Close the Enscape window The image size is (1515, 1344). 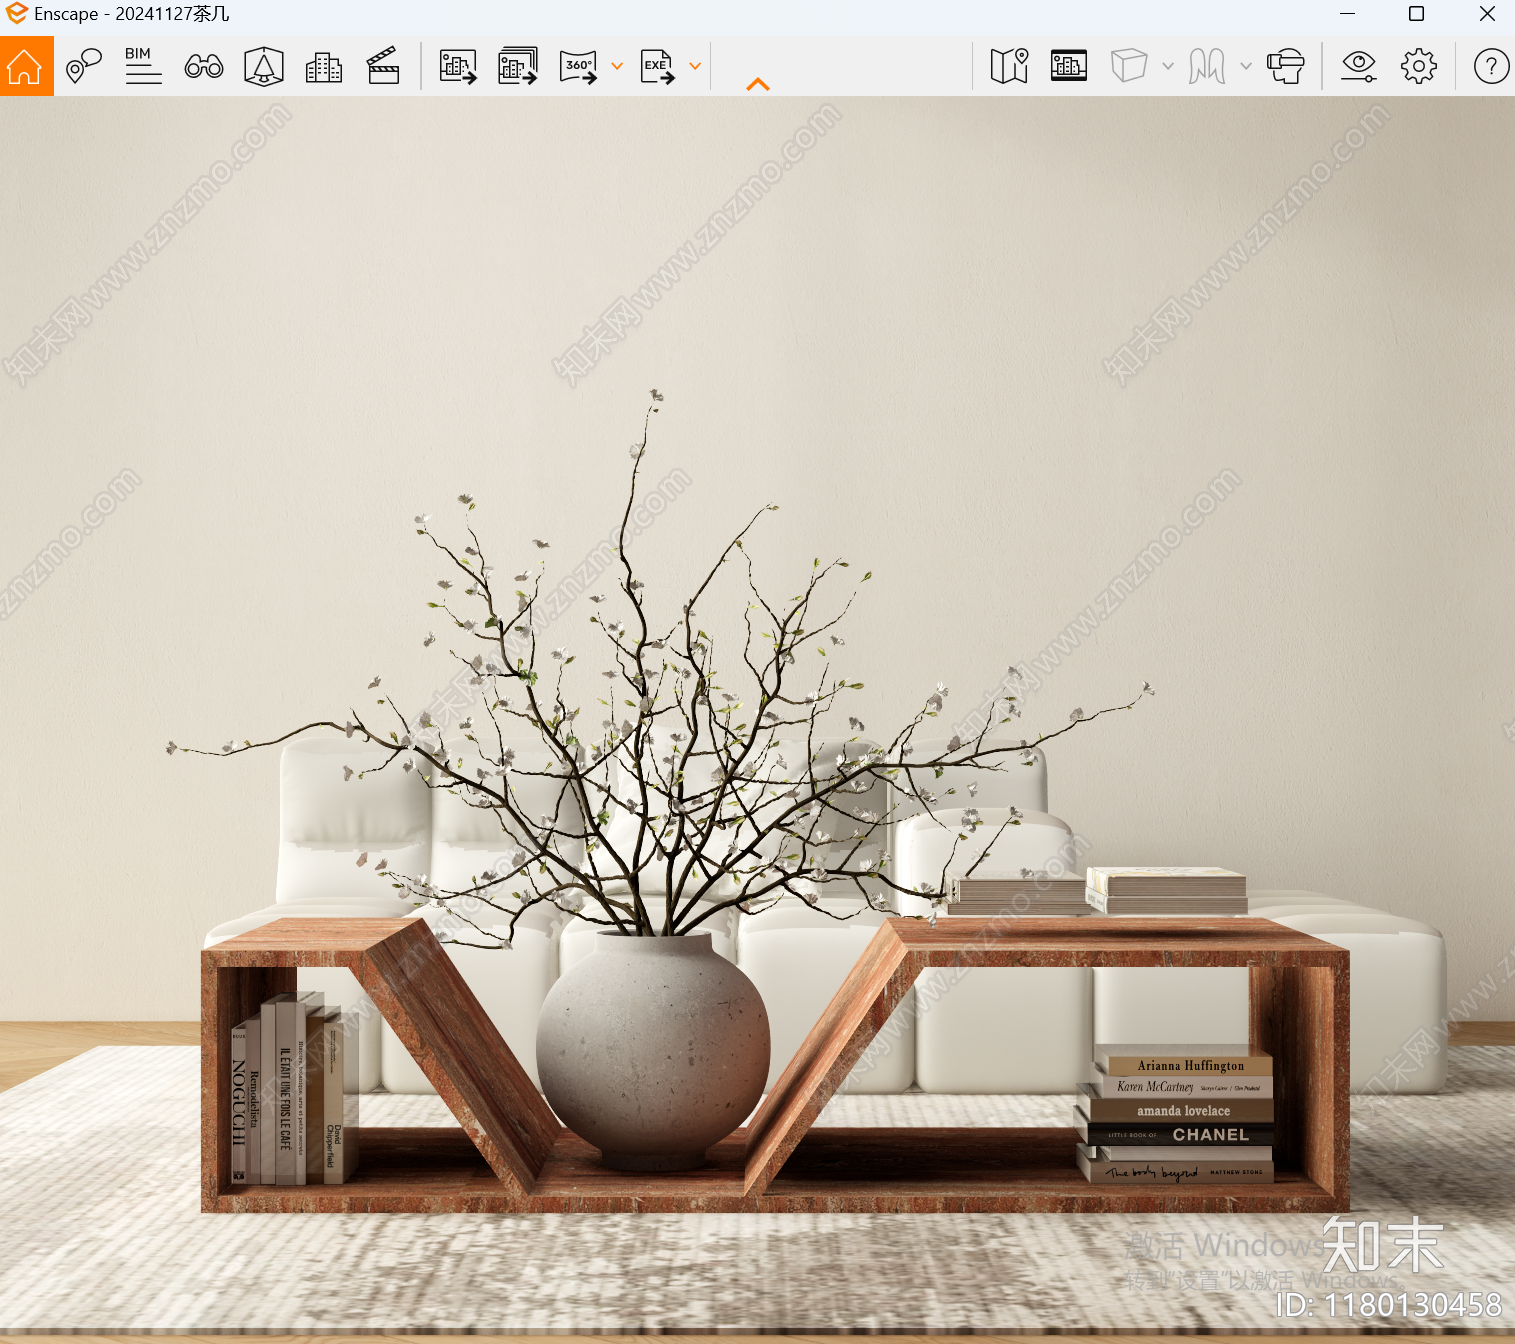(x=1487, y=14)
